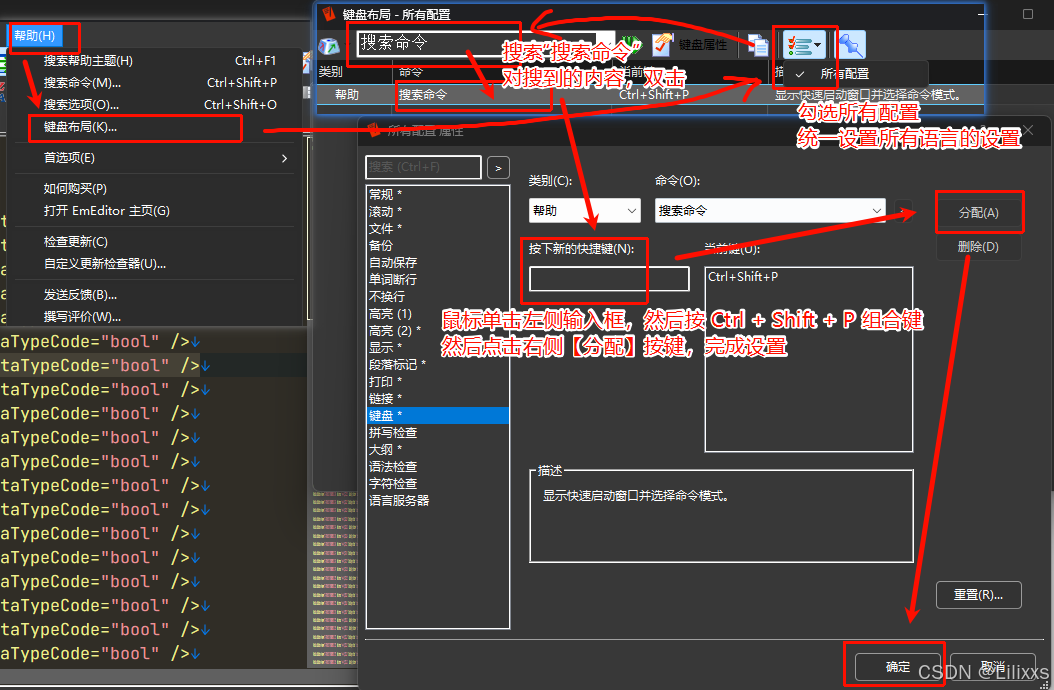Open the configuration list dropdown icon

(804, 46)
